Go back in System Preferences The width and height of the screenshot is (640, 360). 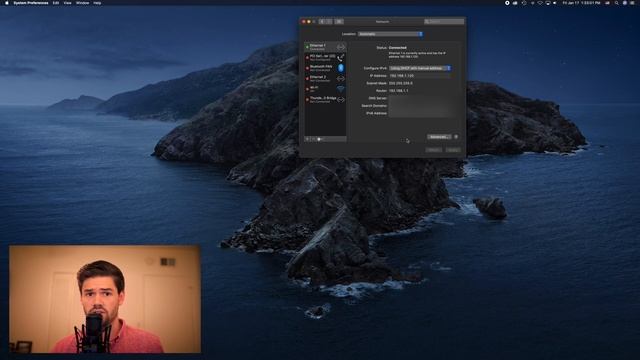322,21
